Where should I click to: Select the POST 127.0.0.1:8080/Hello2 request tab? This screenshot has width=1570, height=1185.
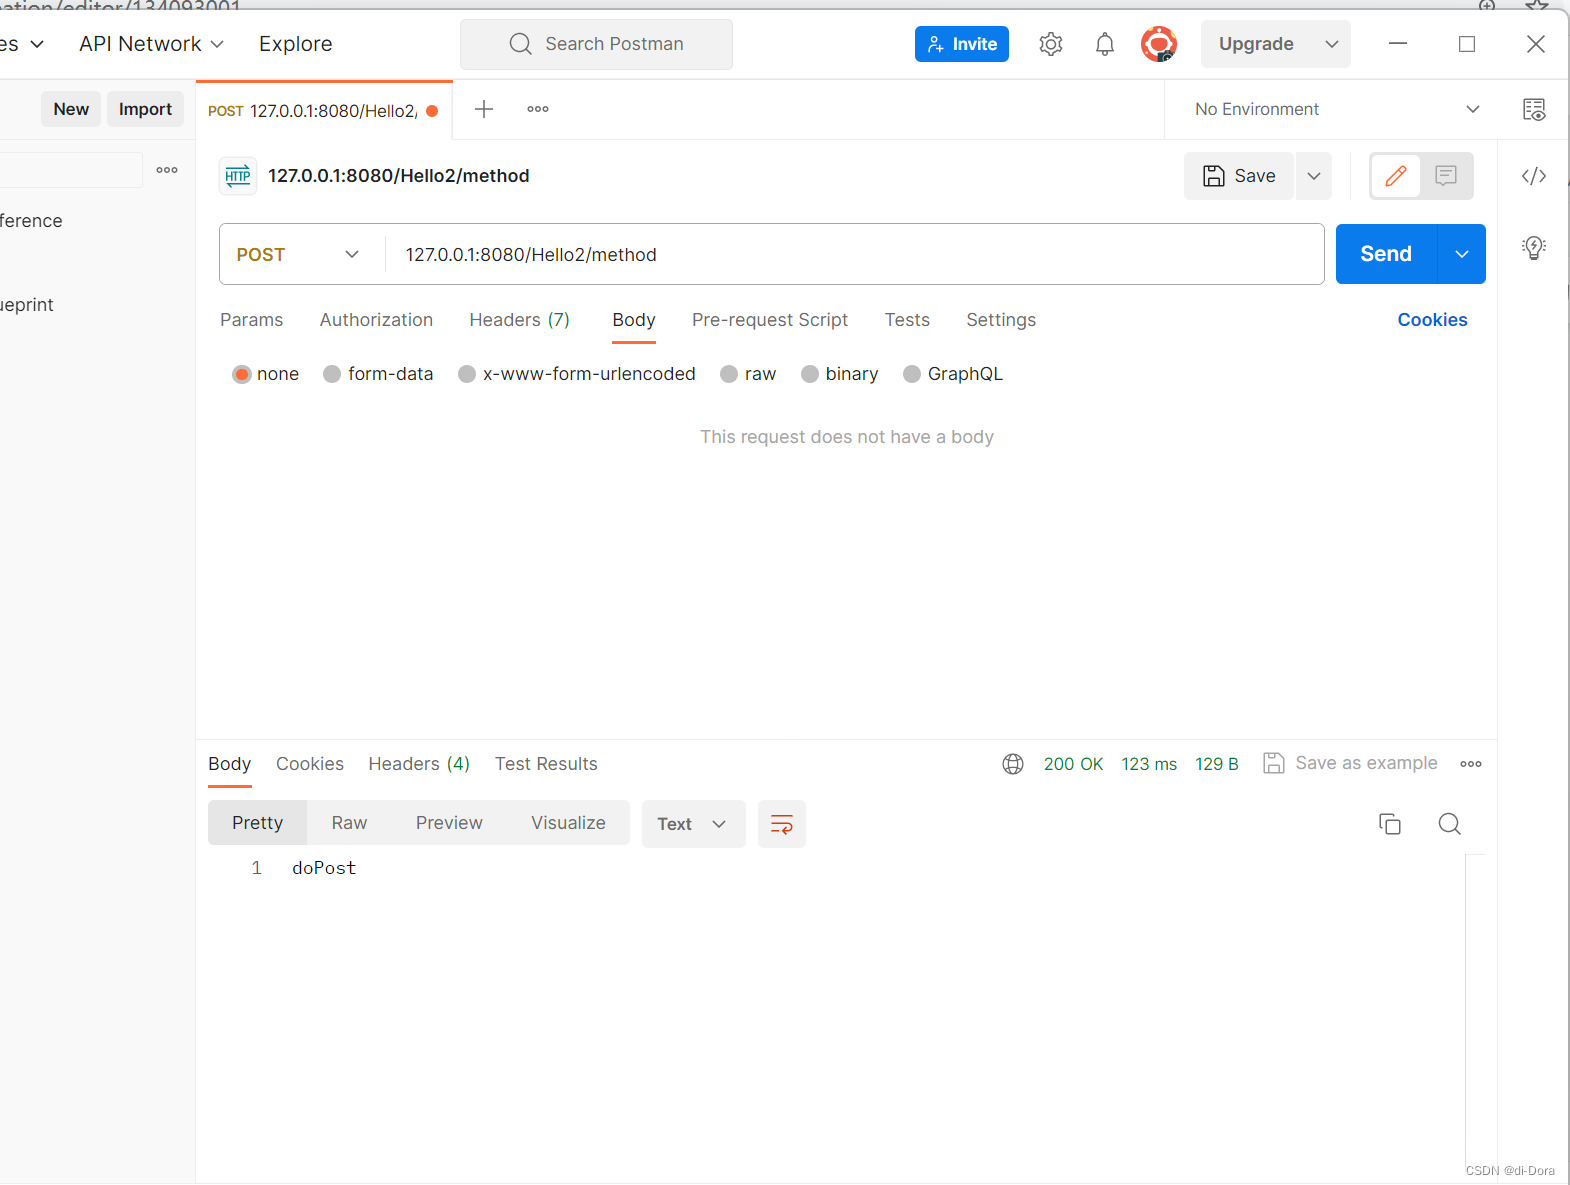(x=323, y=111)
